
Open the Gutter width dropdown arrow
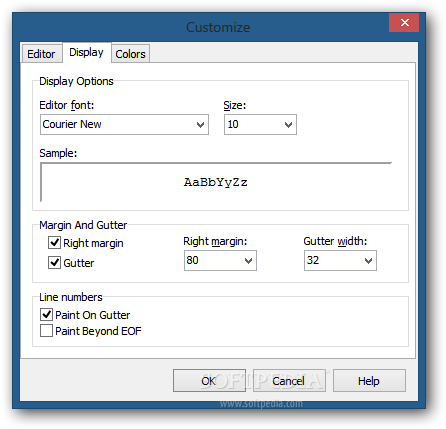point(368,261)
